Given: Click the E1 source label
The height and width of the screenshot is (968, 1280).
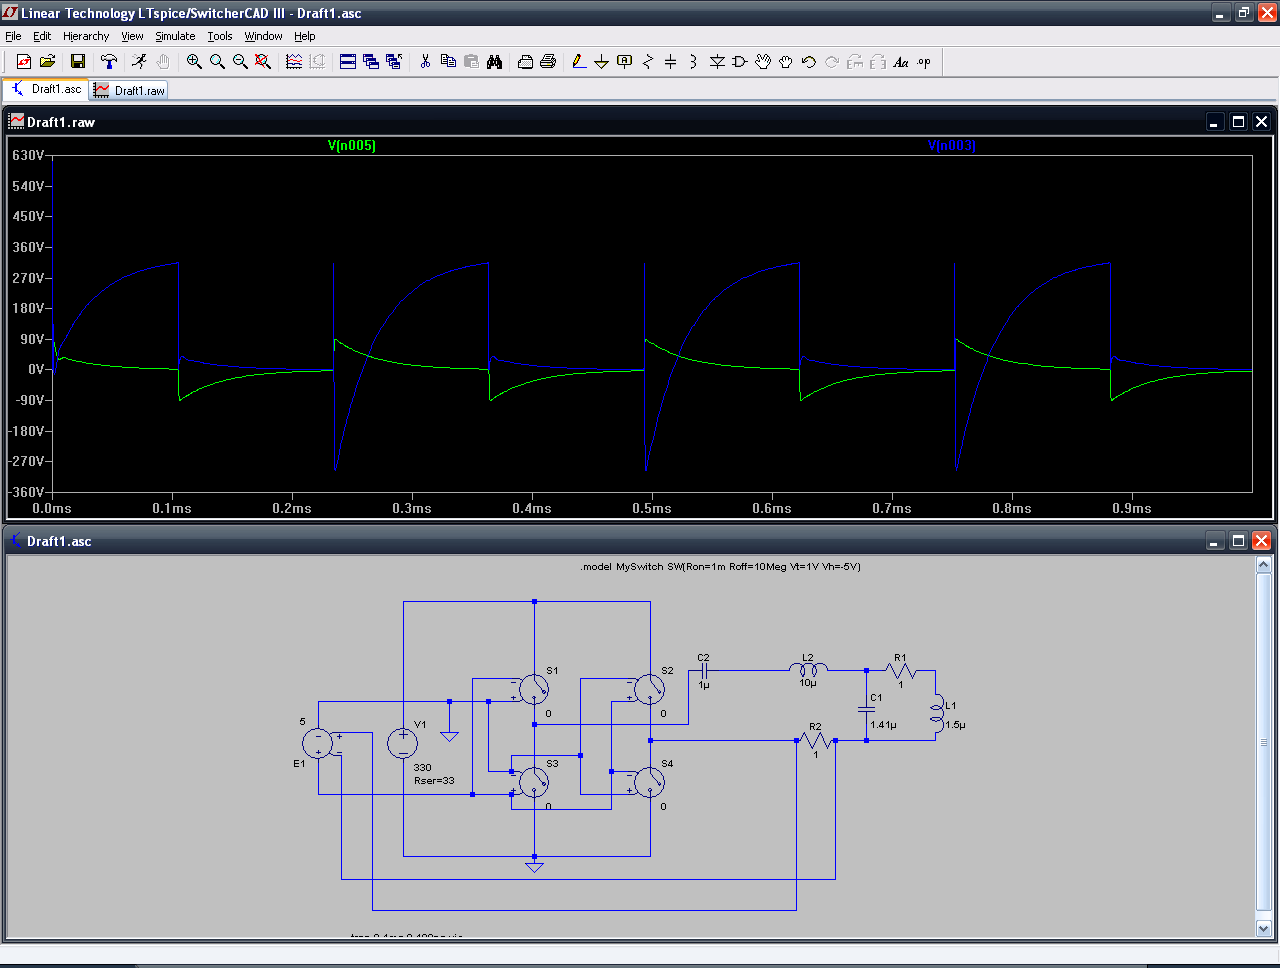Looking at the screenshot, I should pyautogui.click(x=299, y=763).
